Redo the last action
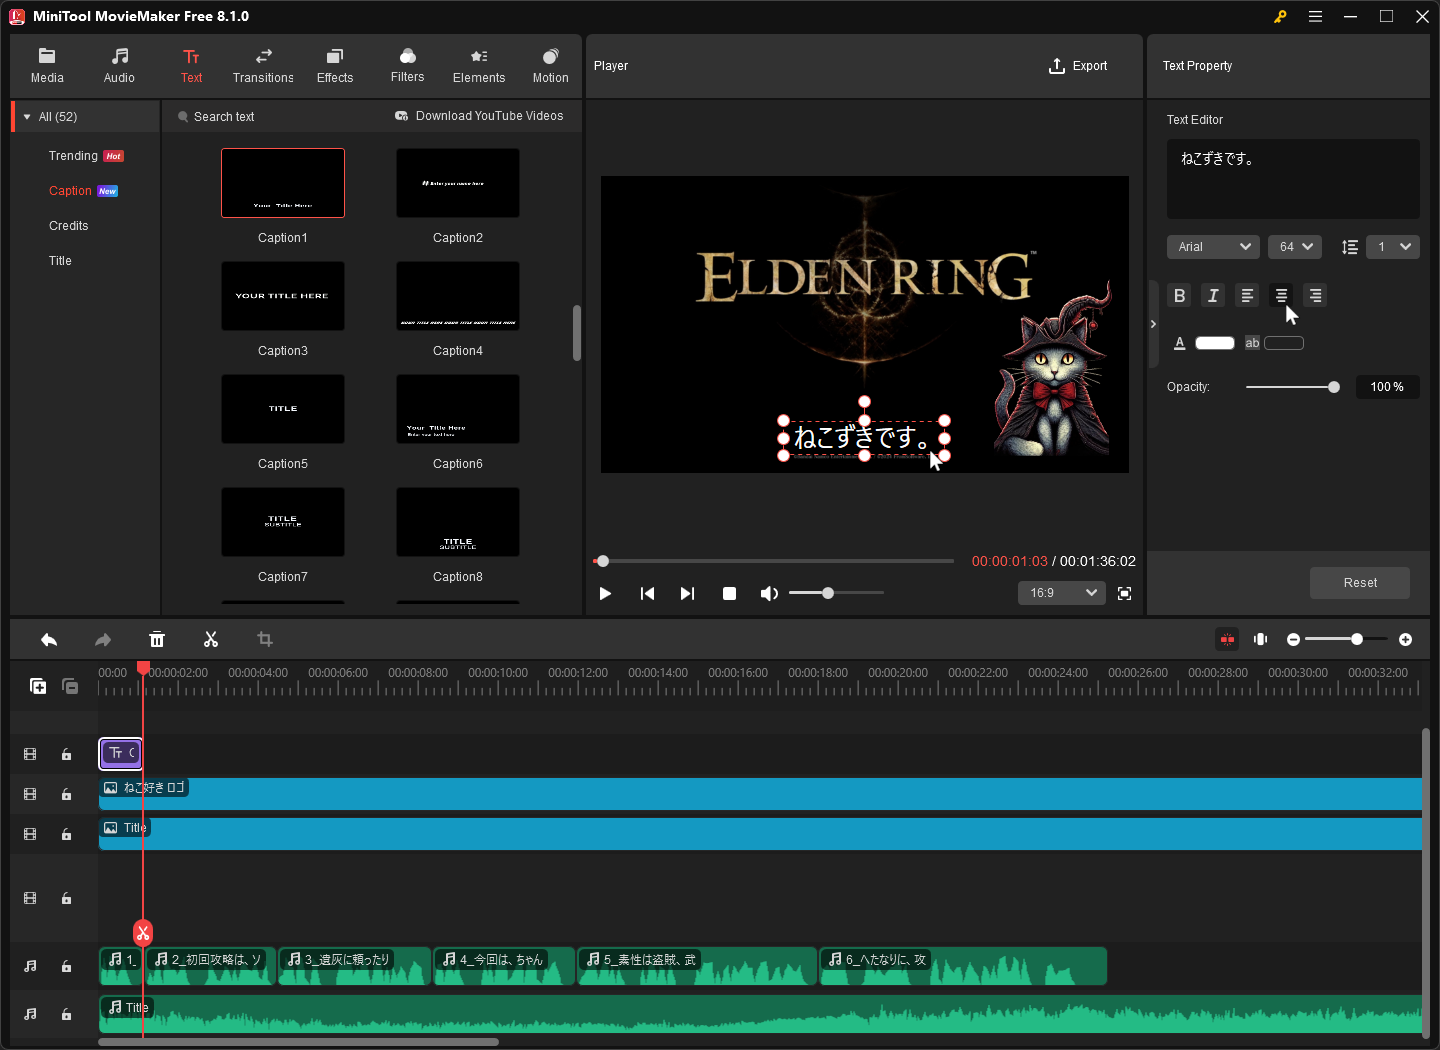The image size is (1440, 1050). 103,639
